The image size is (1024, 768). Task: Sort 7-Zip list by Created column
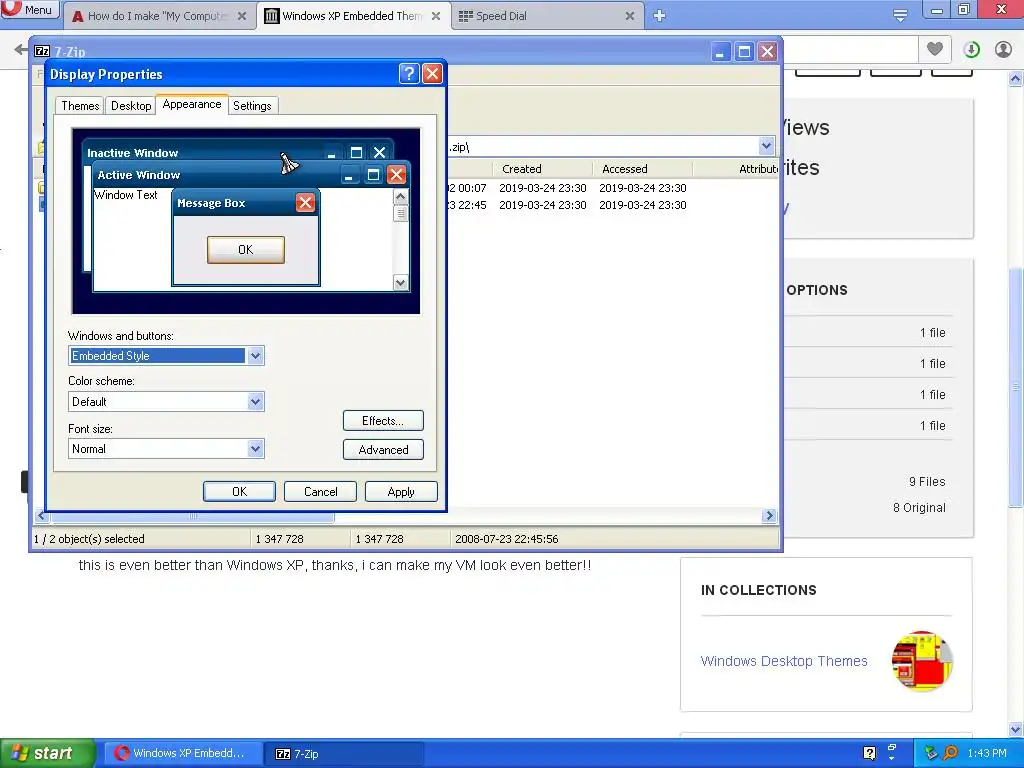point(542,168)
